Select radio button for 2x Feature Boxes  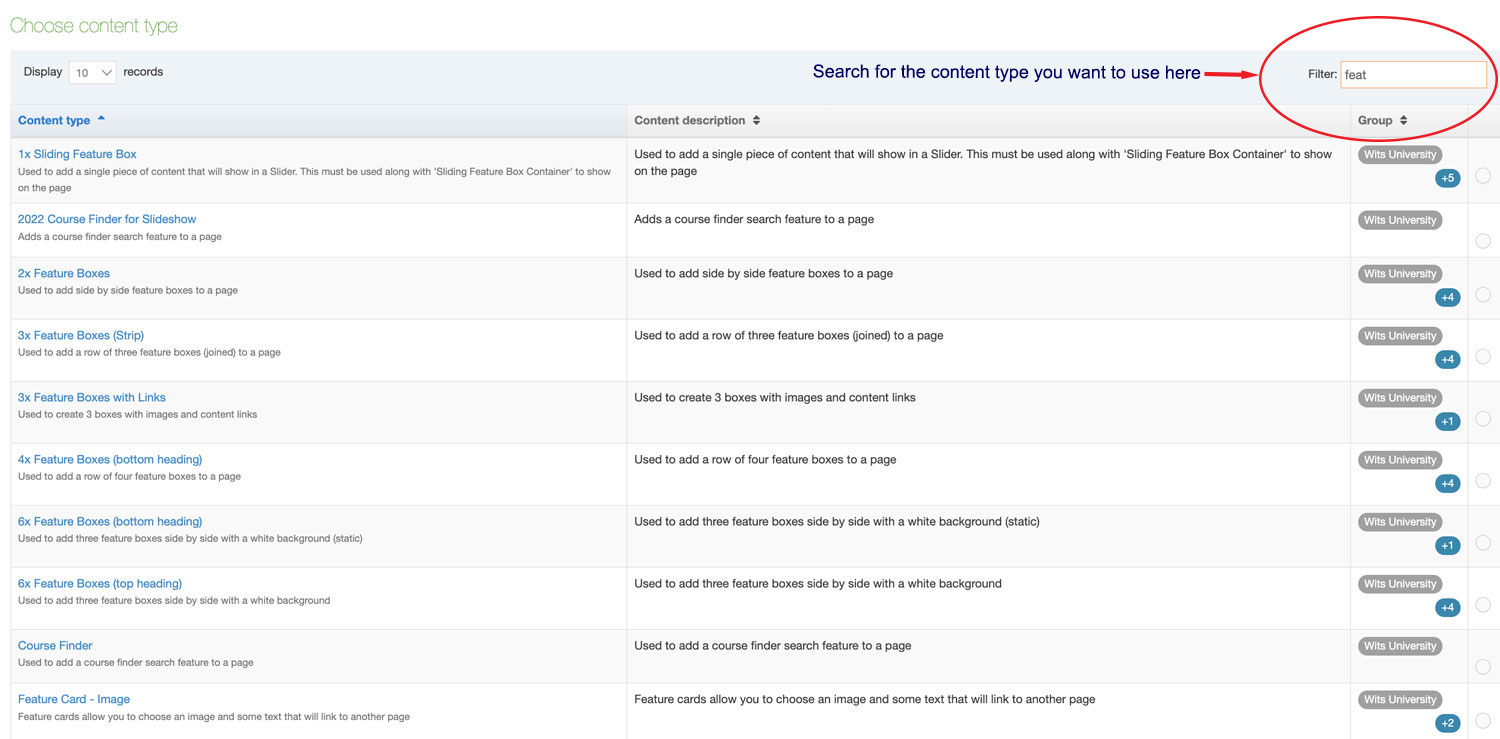click(1483, 295)
